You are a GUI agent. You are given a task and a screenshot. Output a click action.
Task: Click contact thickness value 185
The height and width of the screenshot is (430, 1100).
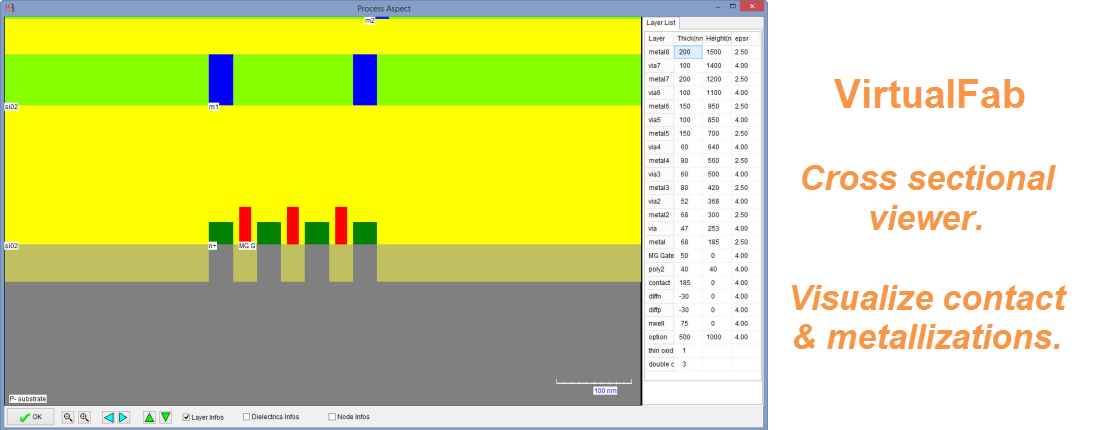coord(688,283)
